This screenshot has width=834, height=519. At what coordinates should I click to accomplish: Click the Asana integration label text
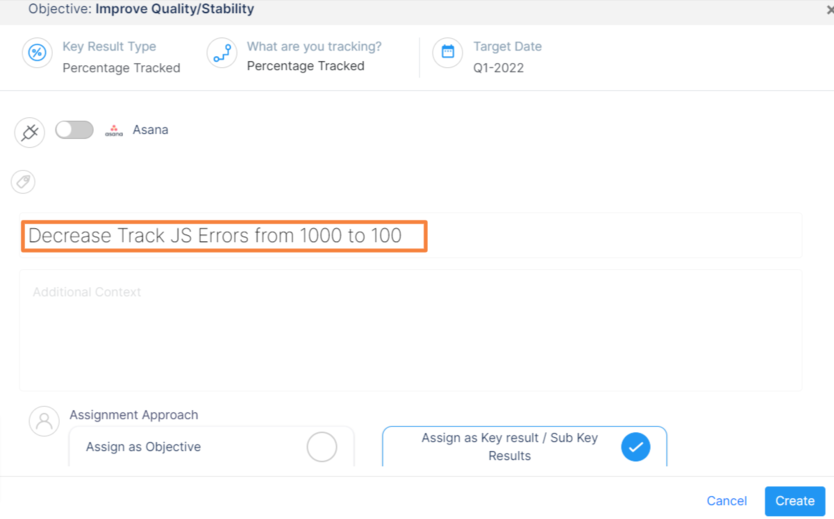click(150, 130)
